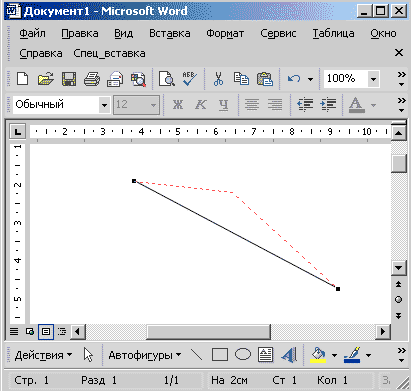Print the document with printer icon
This screenshot has height=391, width=411.
(x=92, y=79)
